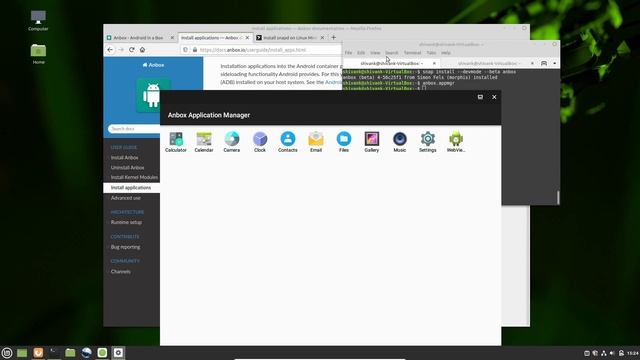
Task: Open 'Runtime setup' docs page
Action: (126, 222)
